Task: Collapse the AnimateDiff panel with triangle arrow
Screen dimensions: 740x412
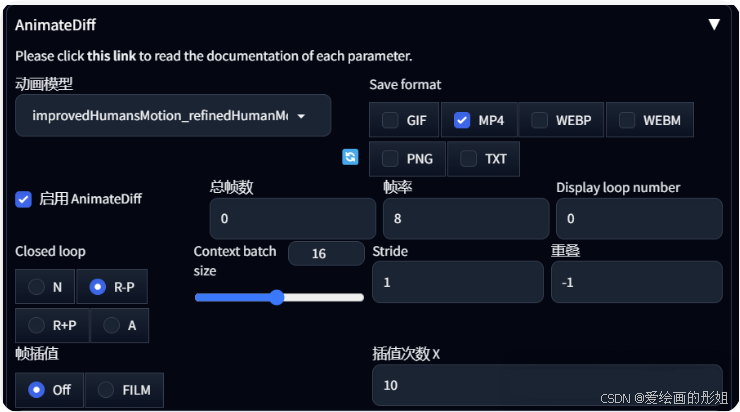Action: (714, 24)
